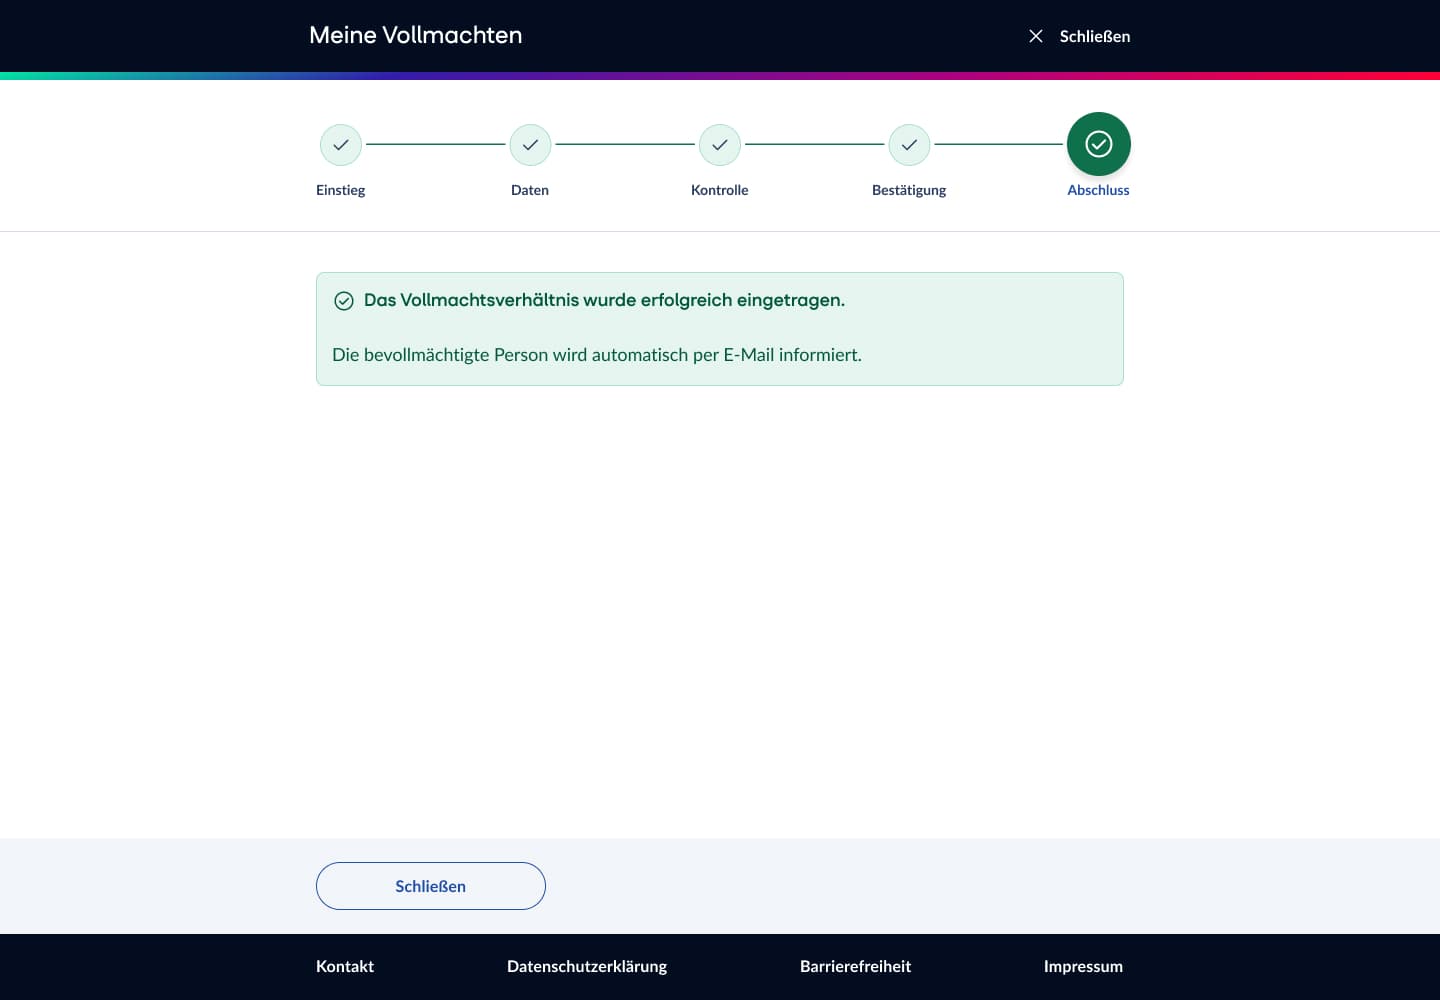Open the Datenschutzerklärung footer link
The height and width of the screenshot is (1000, 1440).
[x=587, y=966]
